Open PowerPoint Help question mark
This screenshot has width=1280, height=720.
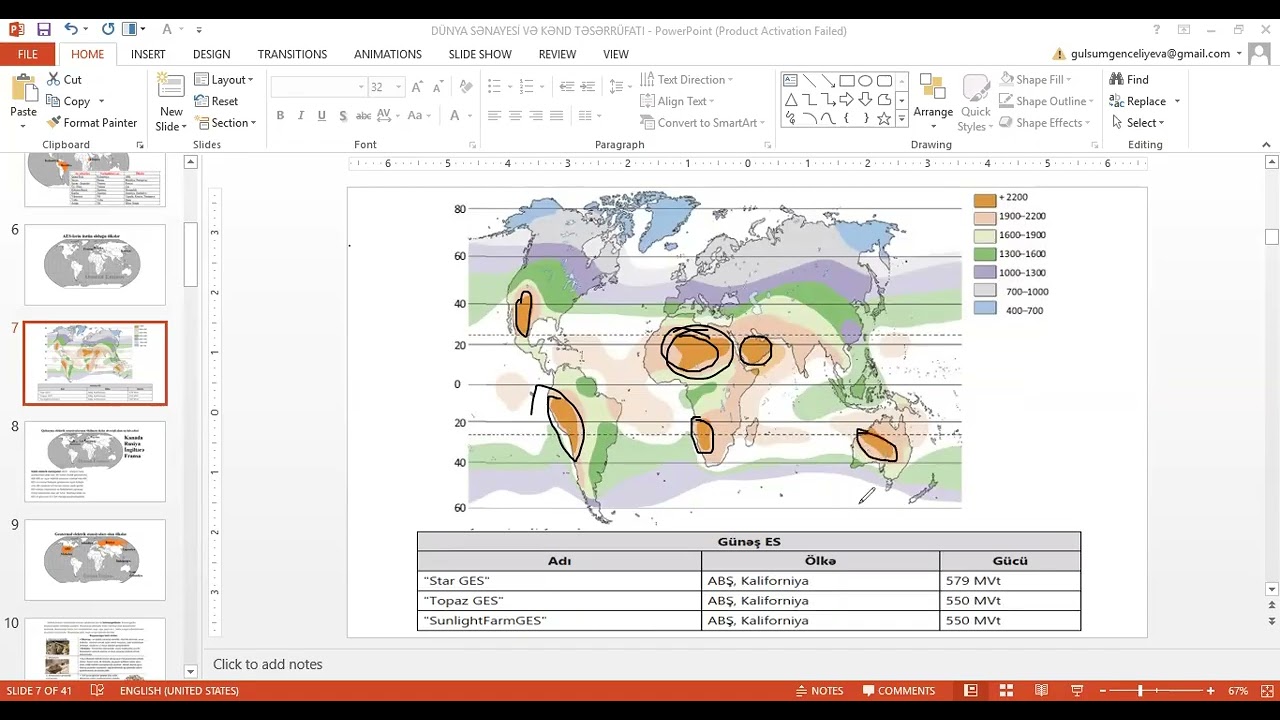(1156, 30)
